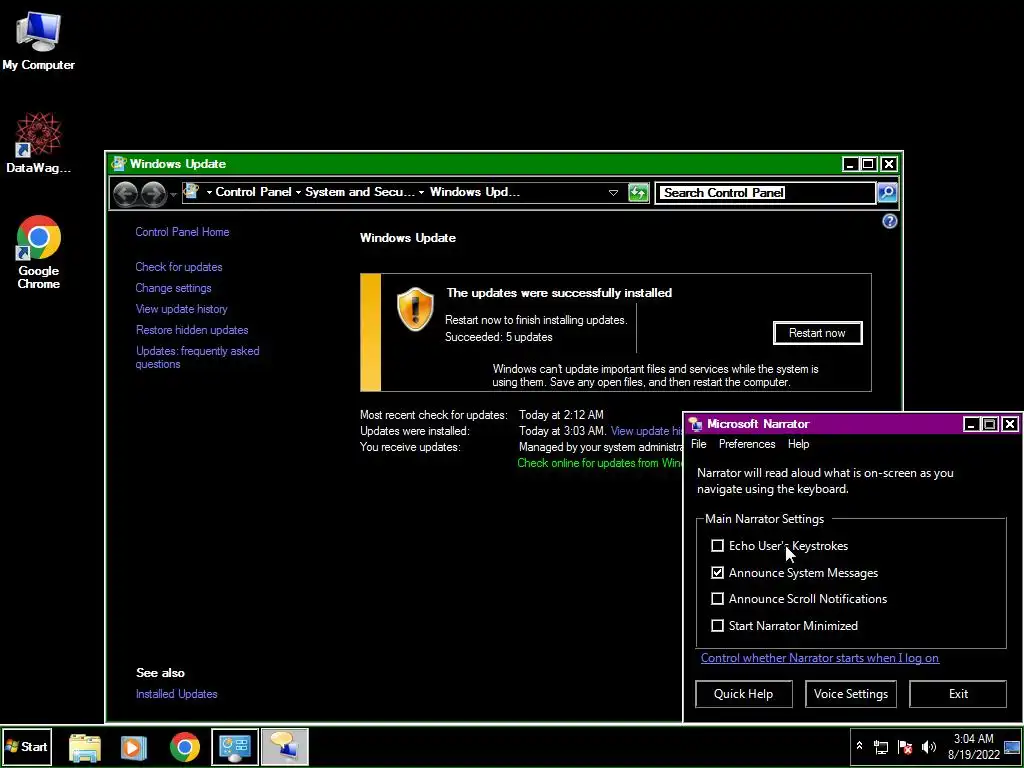The image size is (1024, 768).
Task: Click Restore hidden updates link
Action: 192,330
